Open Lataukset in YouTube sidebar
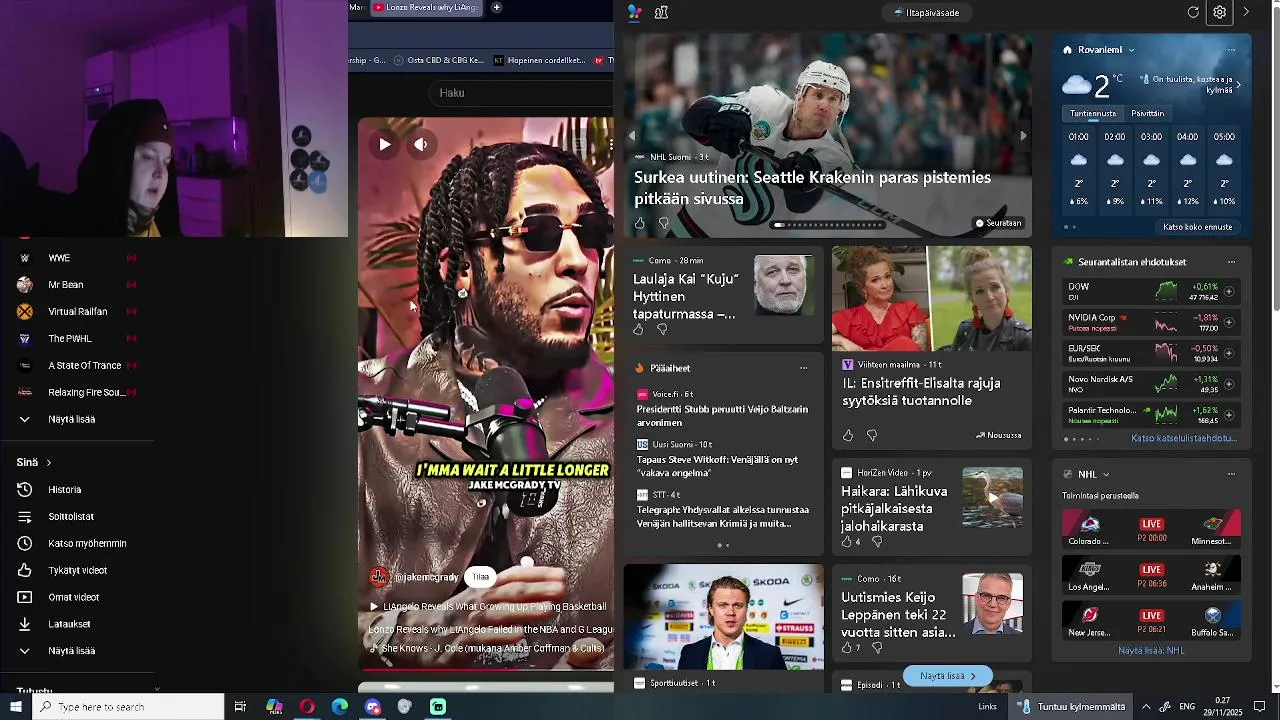This screenshot has height=720, width=1280. [69, 624]
